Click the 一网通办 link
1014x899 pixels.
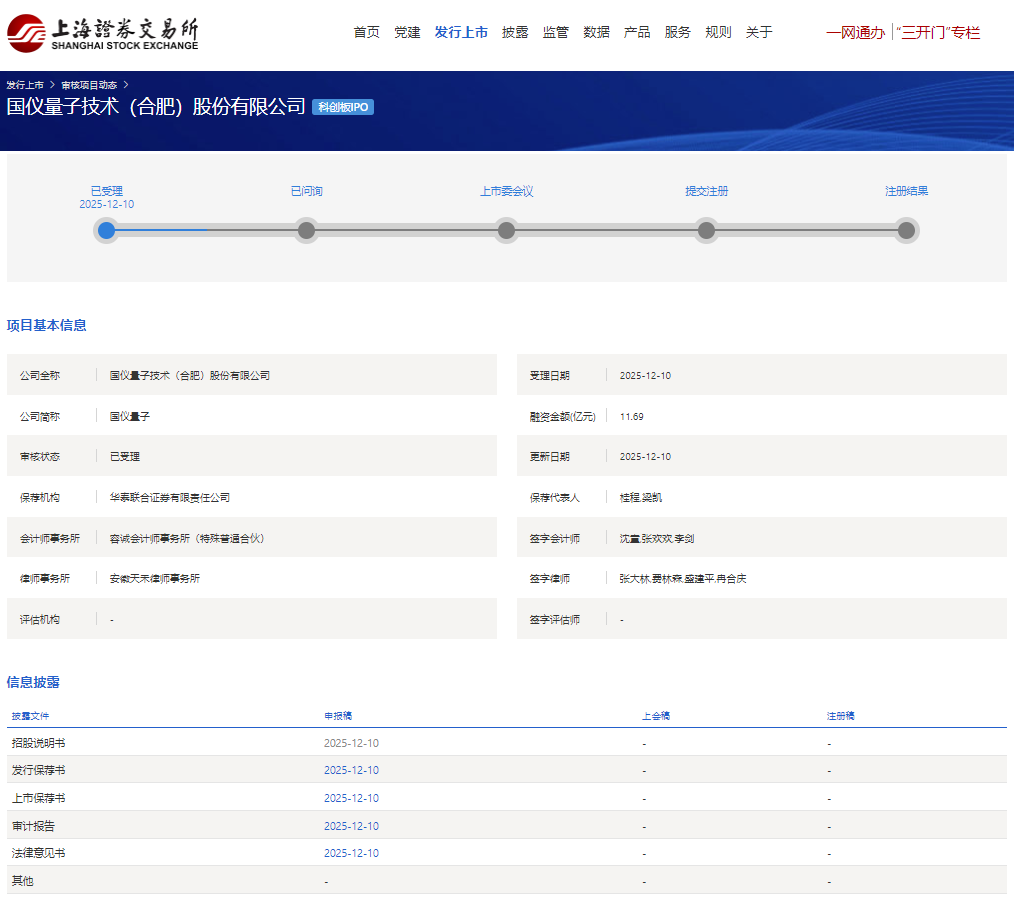[x=855, y=32]
